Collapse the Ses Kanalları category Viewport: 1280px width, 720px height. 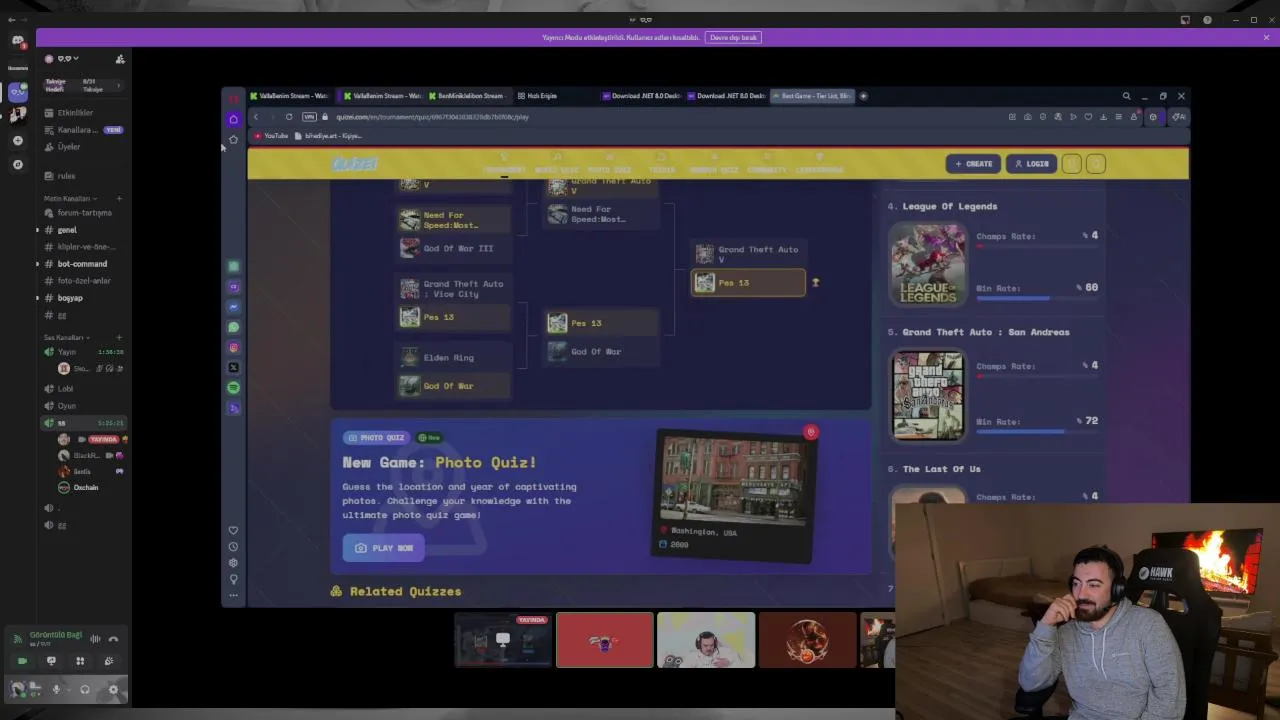66,337
